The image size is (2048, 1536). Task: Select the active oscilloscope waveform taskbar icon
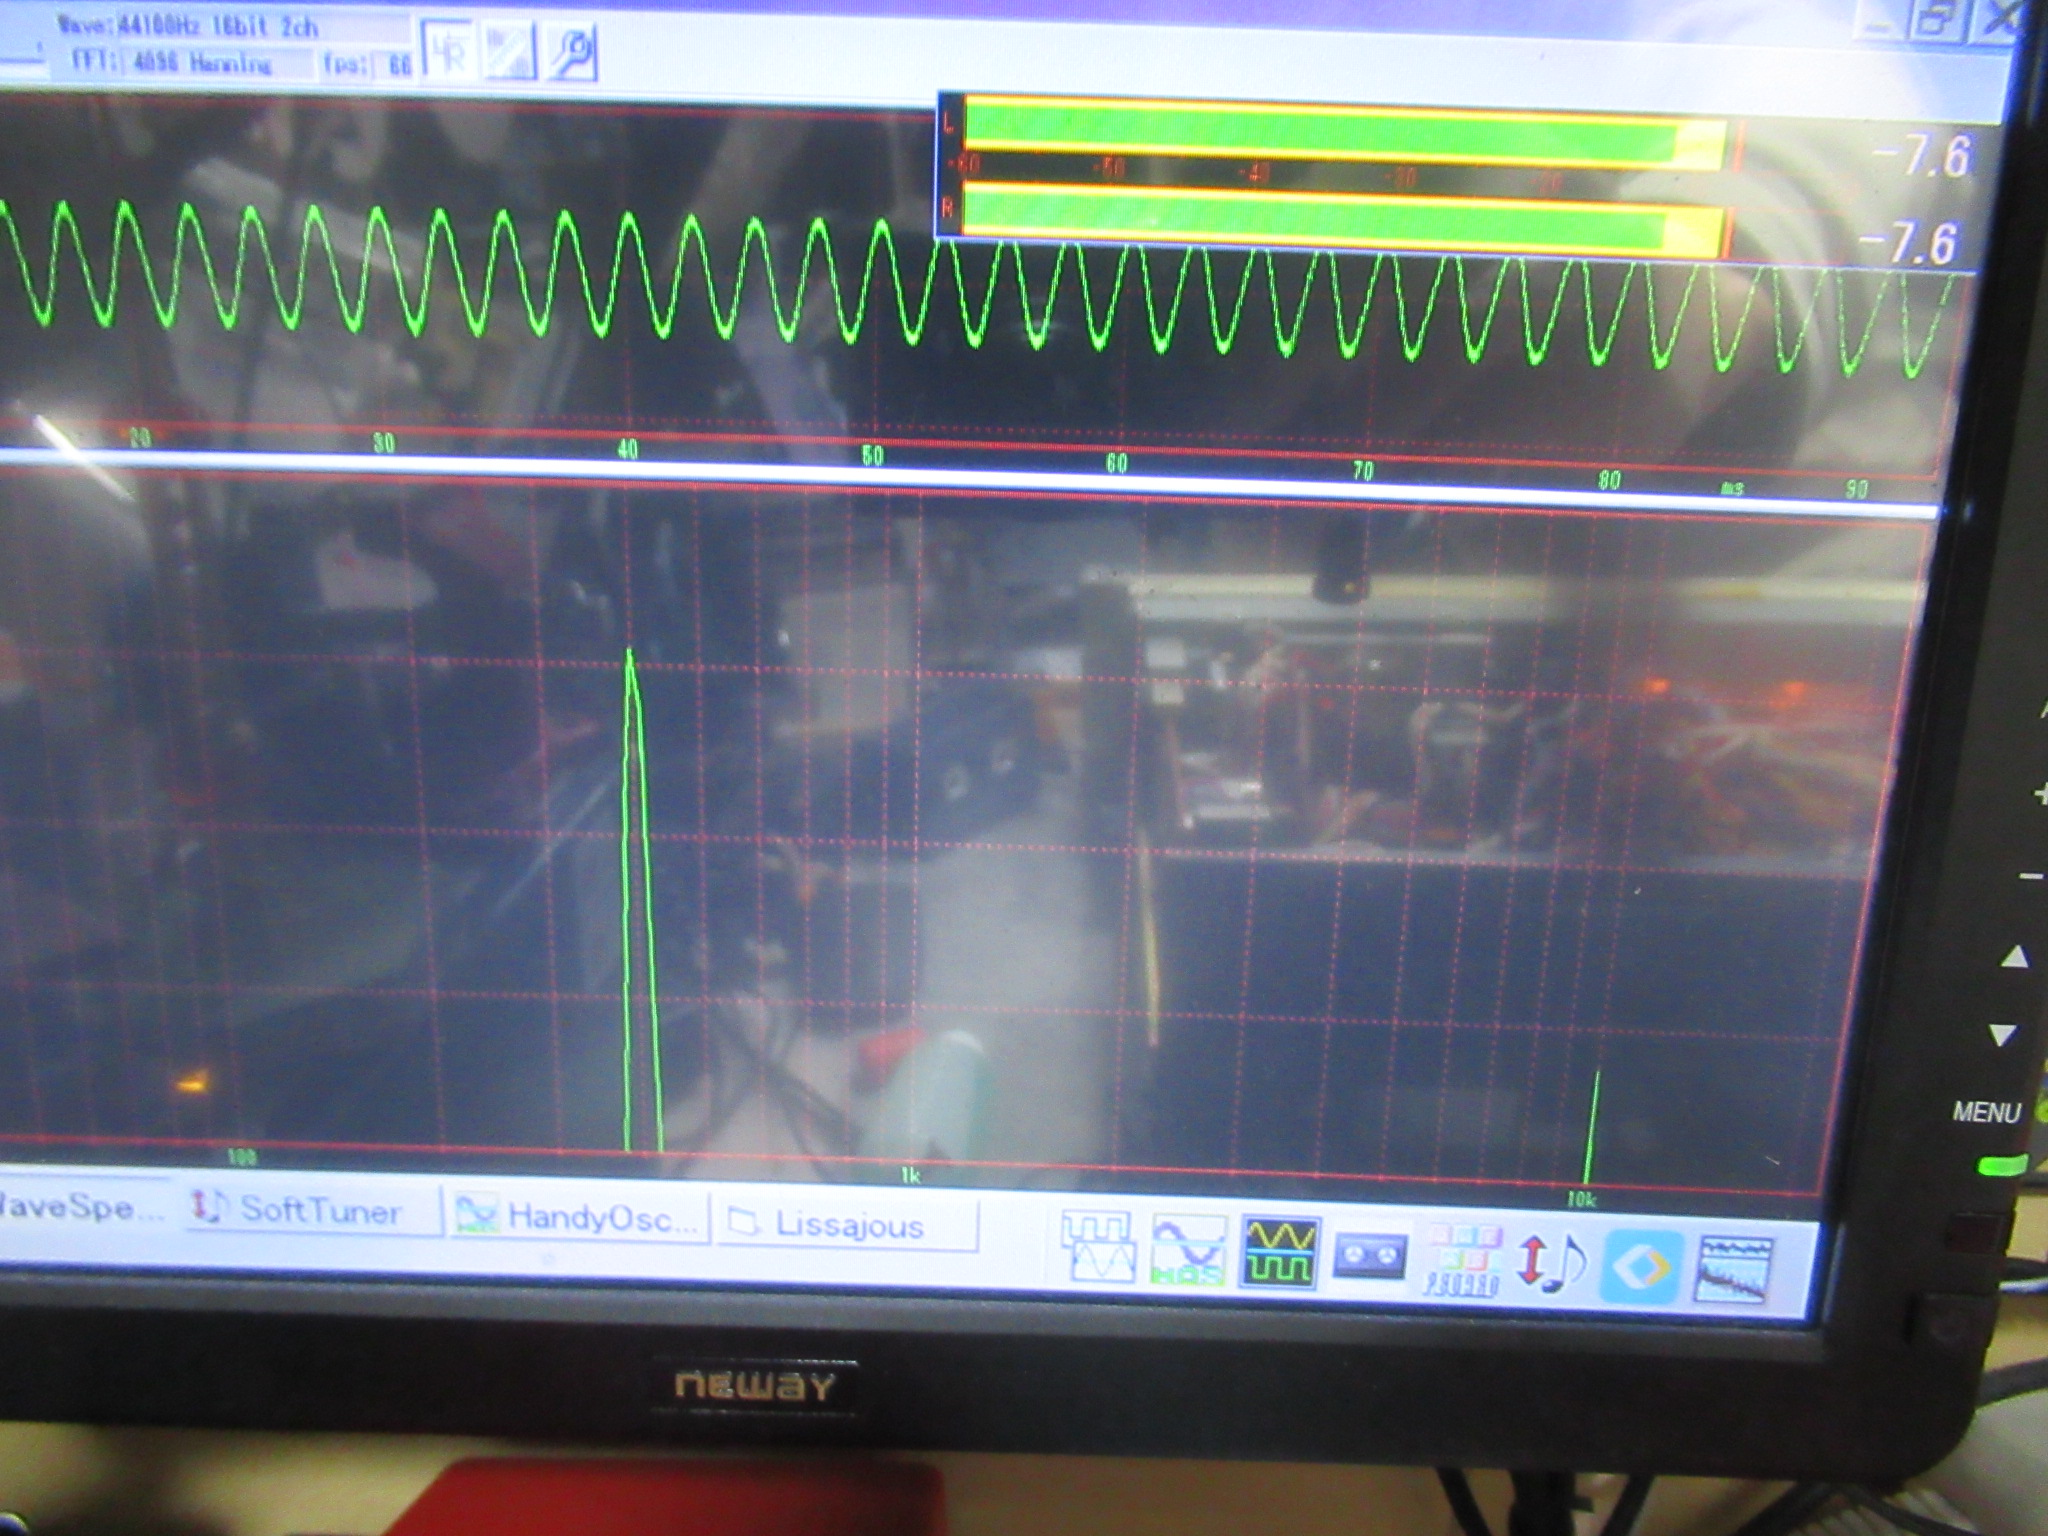pyautogui.click(x=1279, y=1253)
